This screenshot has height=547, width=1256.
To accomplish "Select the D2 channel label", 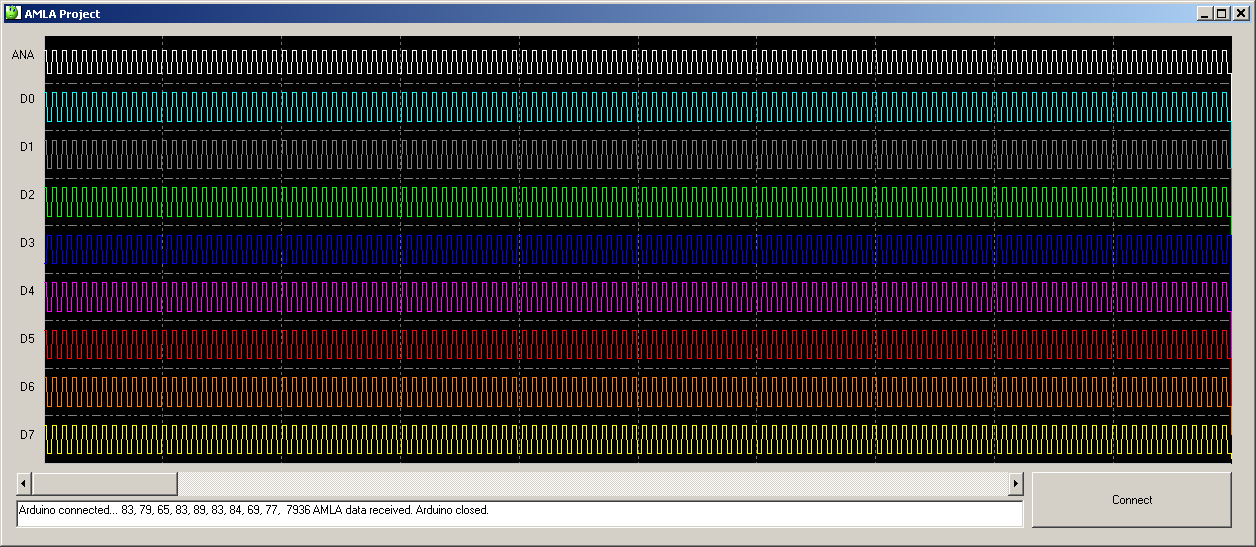I will [x=27, y=195].
